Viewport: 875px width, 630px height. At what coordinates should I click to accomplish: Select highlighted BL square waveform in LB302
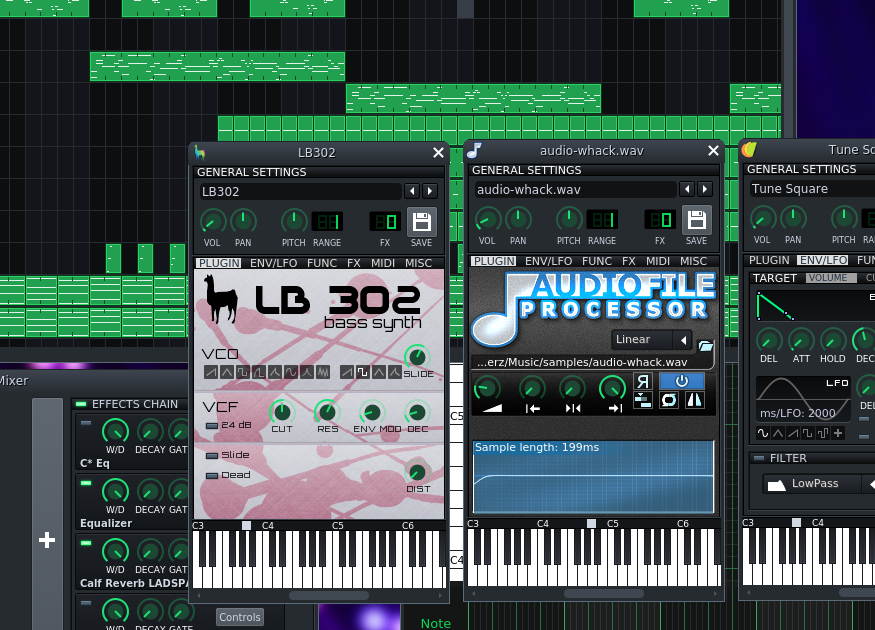coord(363,372)
